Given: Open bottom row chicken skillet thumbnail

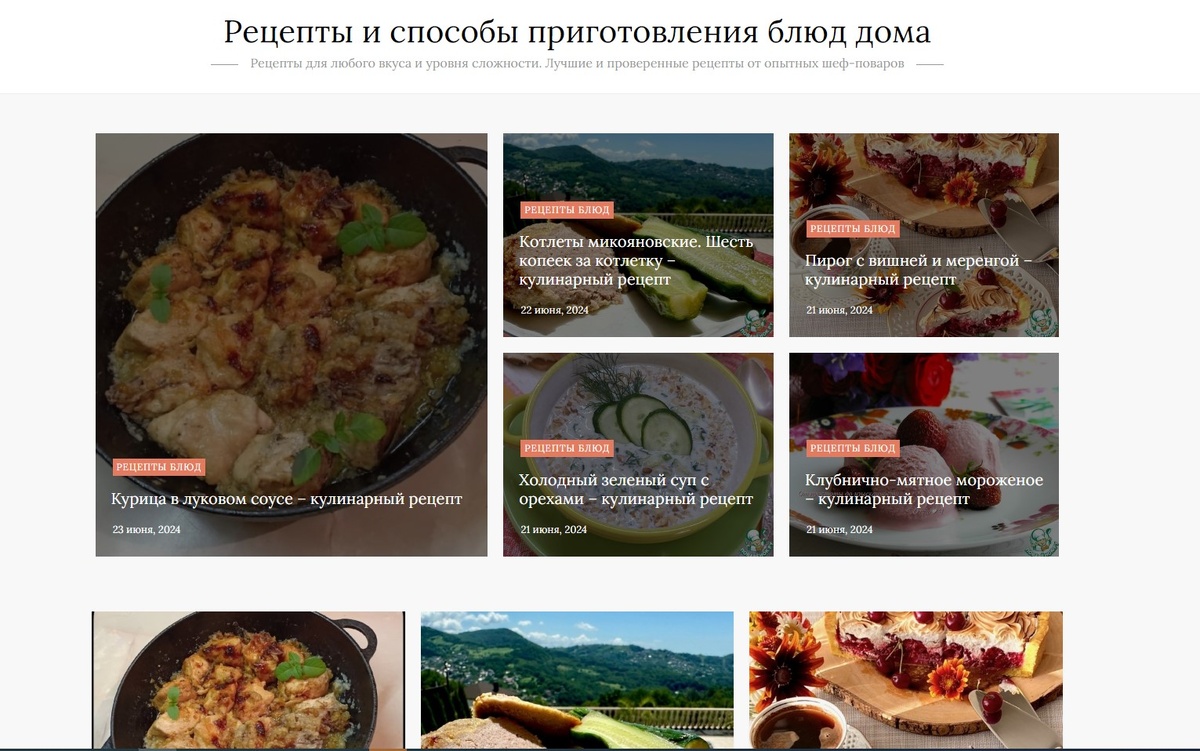Looking at the screenshot, I should (249, 680).
